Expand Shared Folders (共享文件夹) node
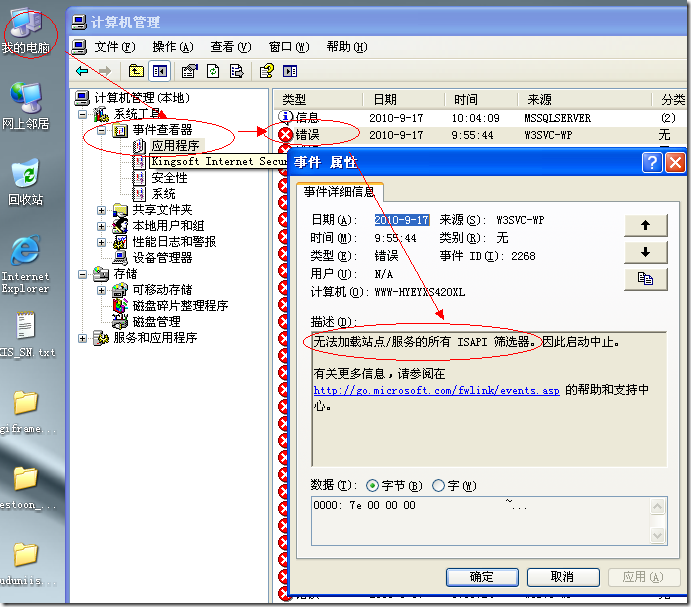Screen dimensions: 691x607 101,210
